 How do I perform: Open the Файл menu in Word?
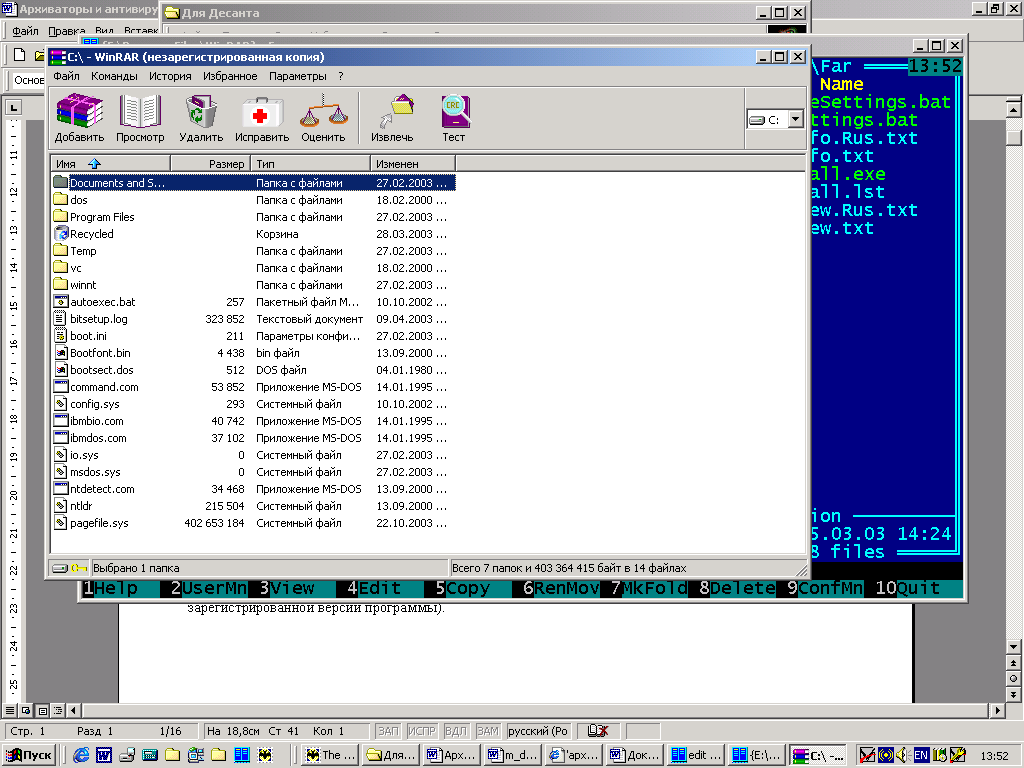tap(25, 31)
